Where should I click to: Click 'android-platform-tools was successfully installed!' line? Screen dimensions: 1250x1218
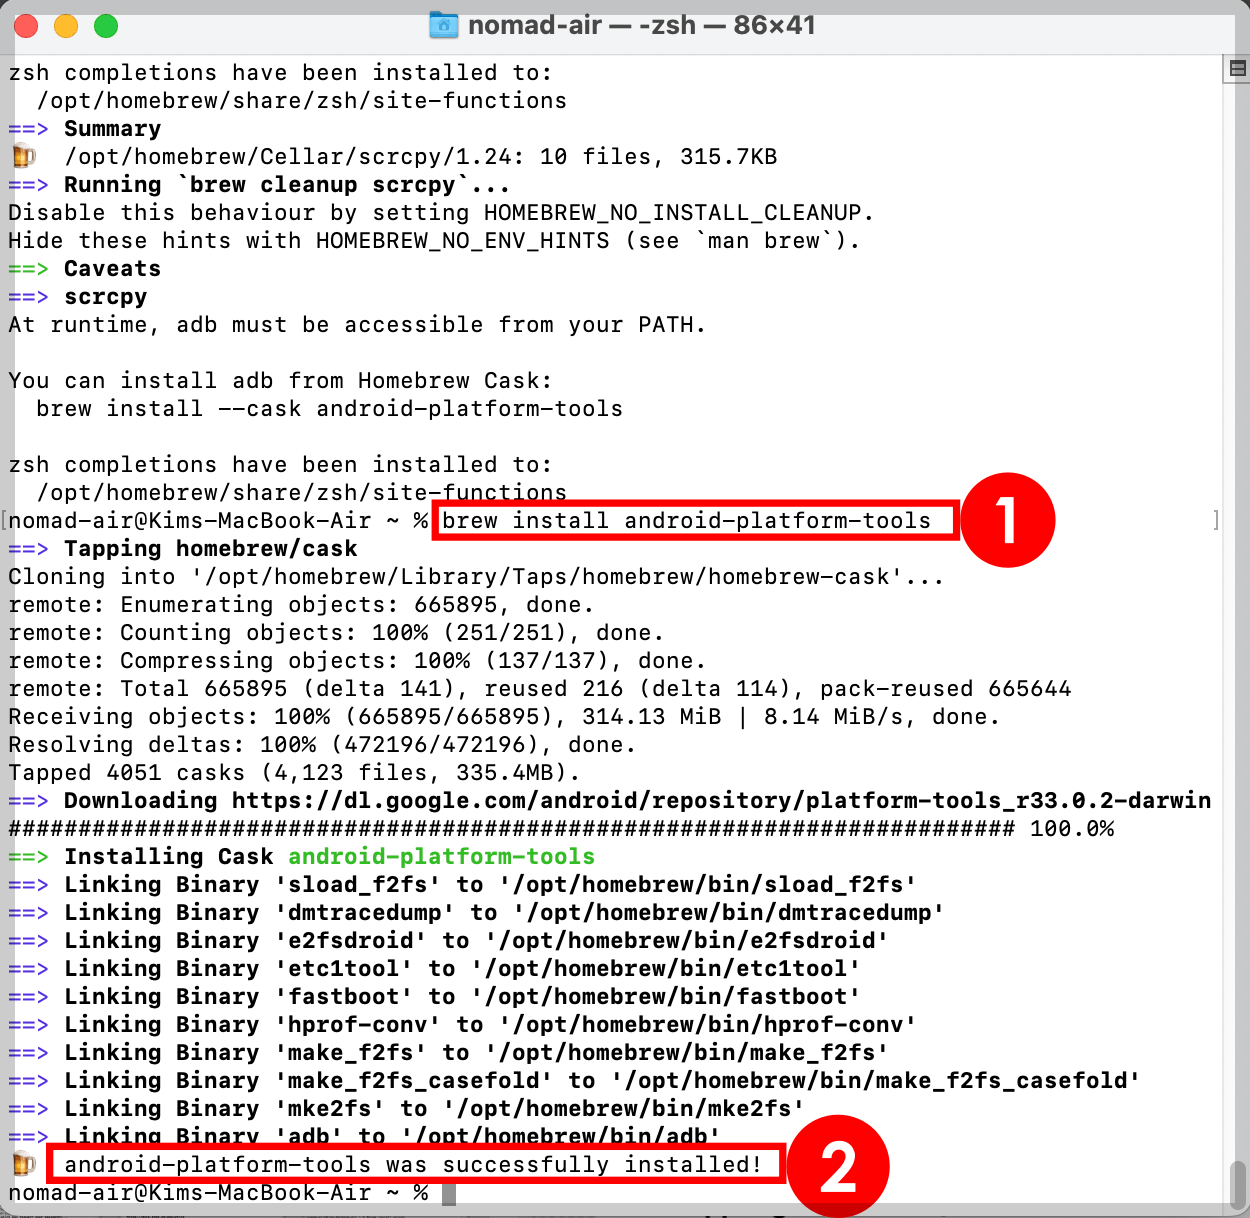point(413,1165)
